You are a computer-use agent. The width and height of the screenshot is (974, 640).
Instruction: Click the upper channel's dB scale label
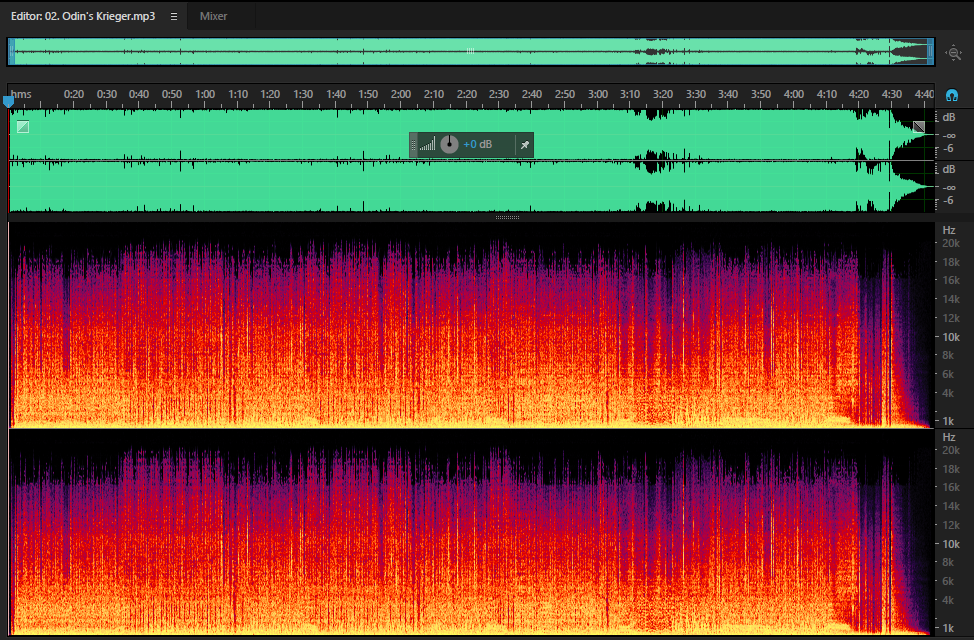(x=949, y=117)
